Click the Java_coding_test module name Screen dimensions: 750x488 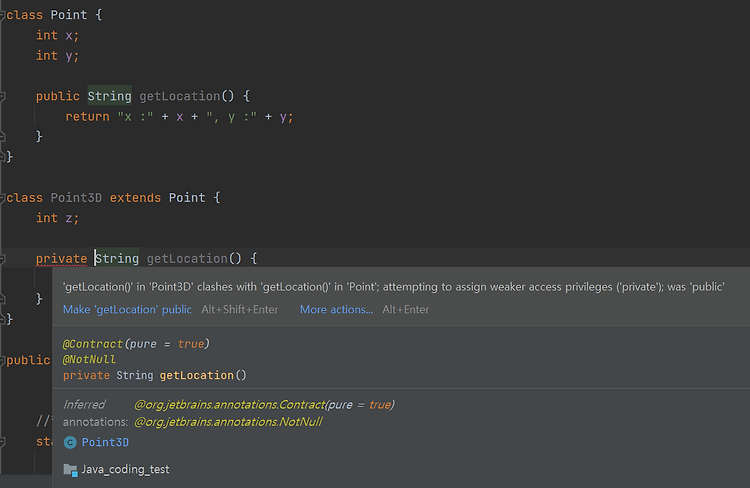[125, 469]
